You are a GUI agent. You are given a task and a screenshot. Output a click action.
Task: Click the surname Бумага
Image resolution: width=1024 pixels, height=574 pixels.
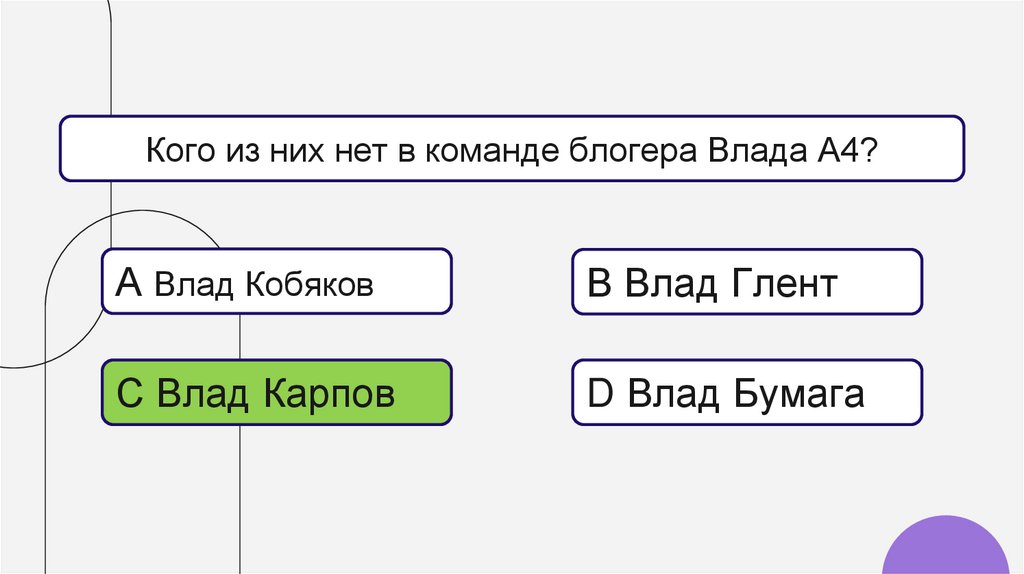pos(799,395)
